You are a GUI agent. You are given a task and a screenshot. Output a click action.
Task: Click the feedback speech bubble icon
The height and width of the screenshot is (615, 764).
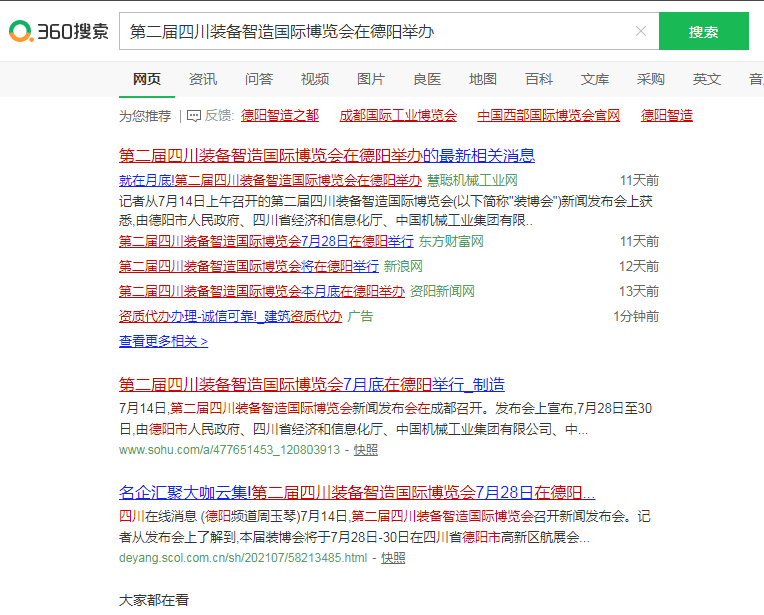point(194,116)
